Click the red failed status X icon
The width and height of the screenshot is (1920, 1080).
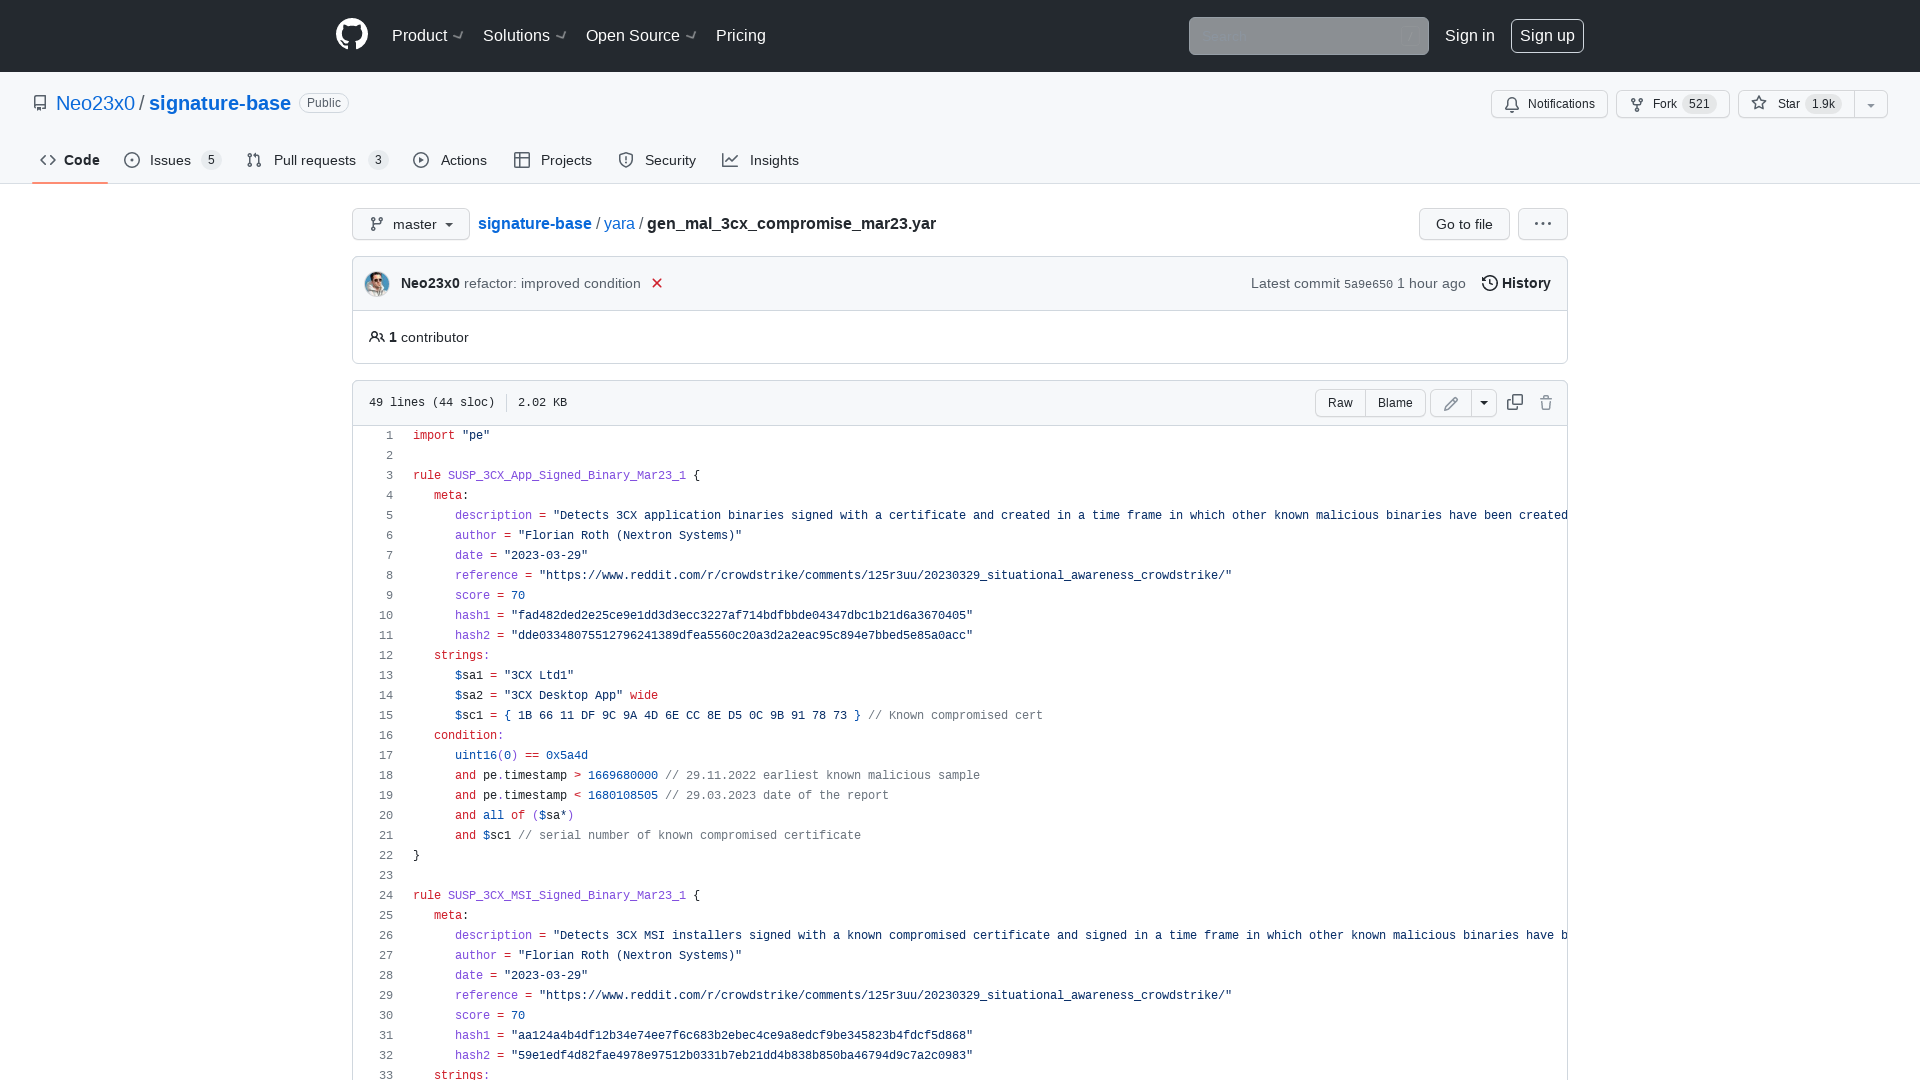[657, 283]
